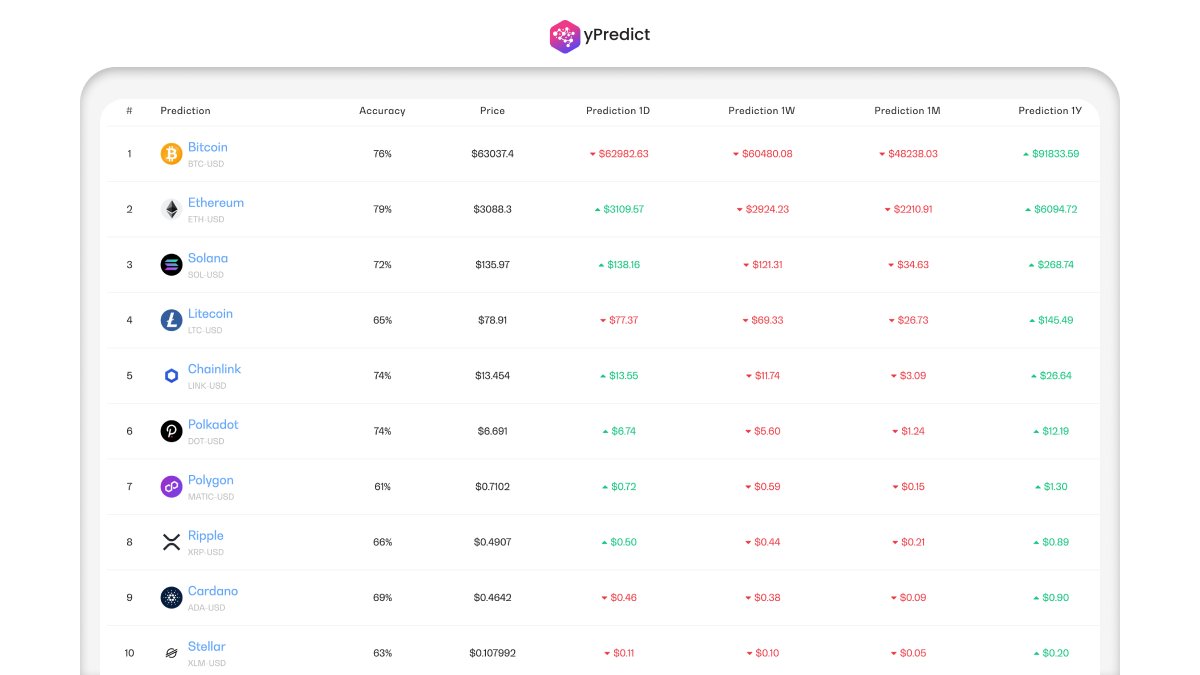Open the Polkadot prediction link

(x=213, y=424)
